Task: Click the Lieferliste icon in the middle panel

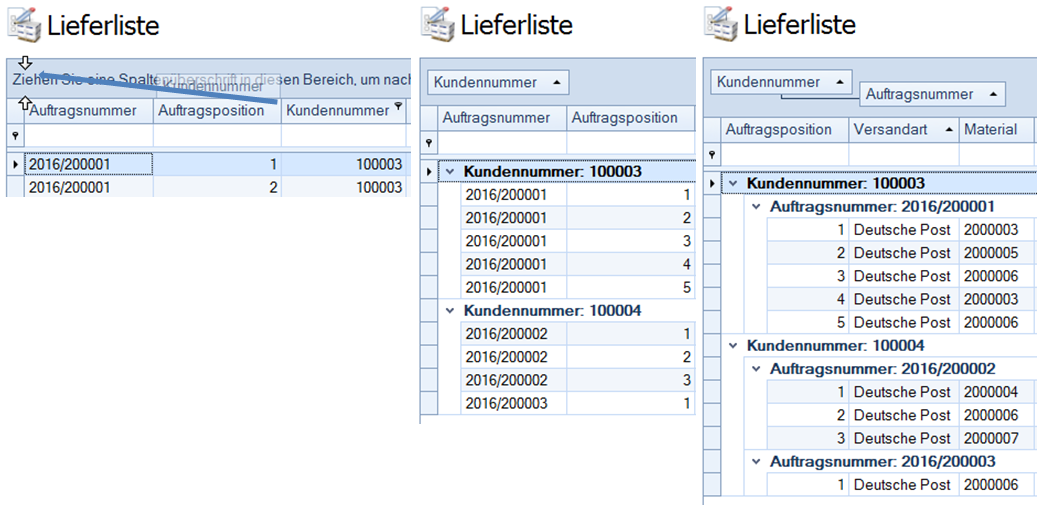Action: pyautogui.click(x=437, y=24)
